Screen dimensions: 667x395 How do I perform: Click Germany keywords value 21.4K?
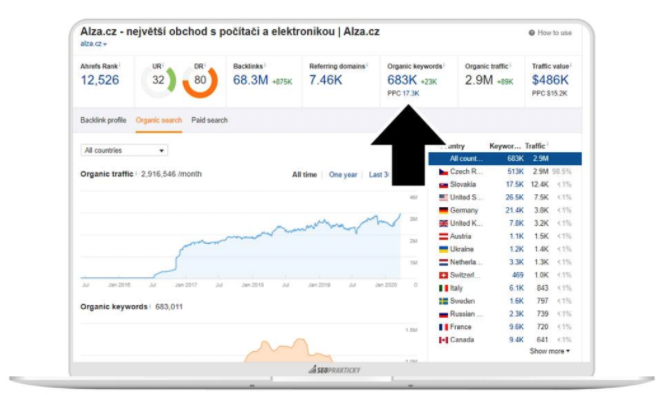(x=514, y=210)
